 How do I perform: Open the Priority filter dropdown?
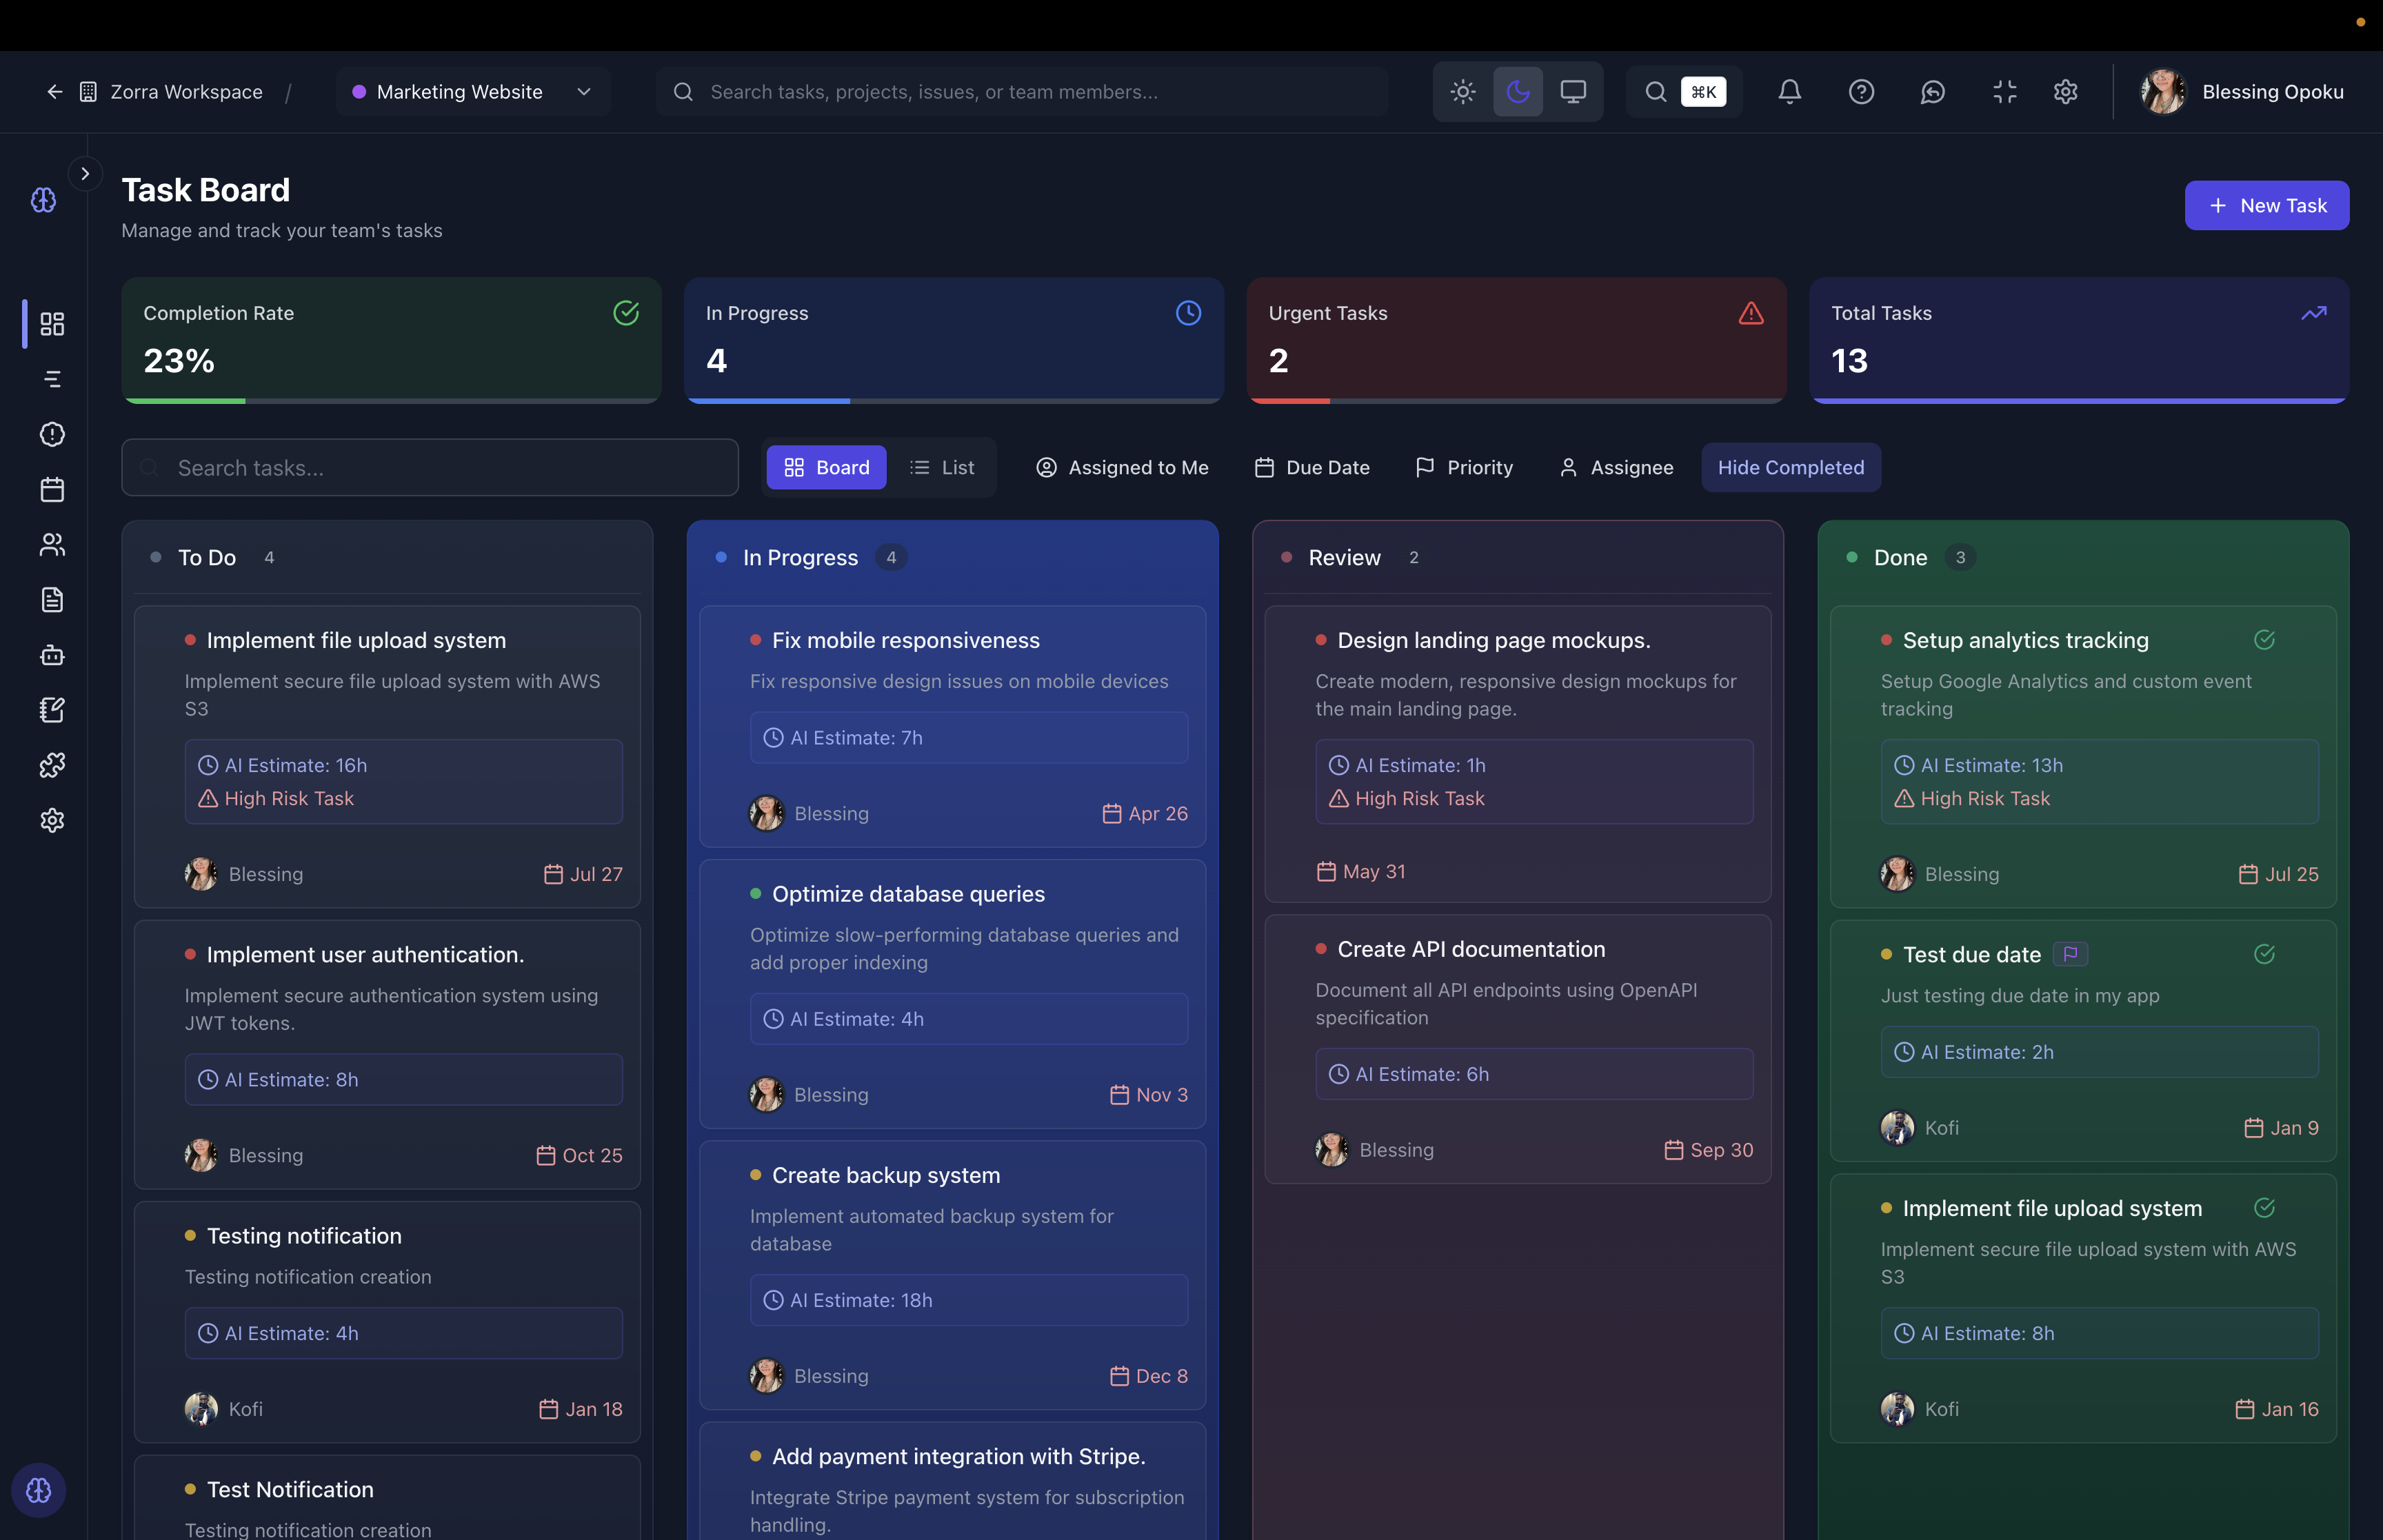1465,467
